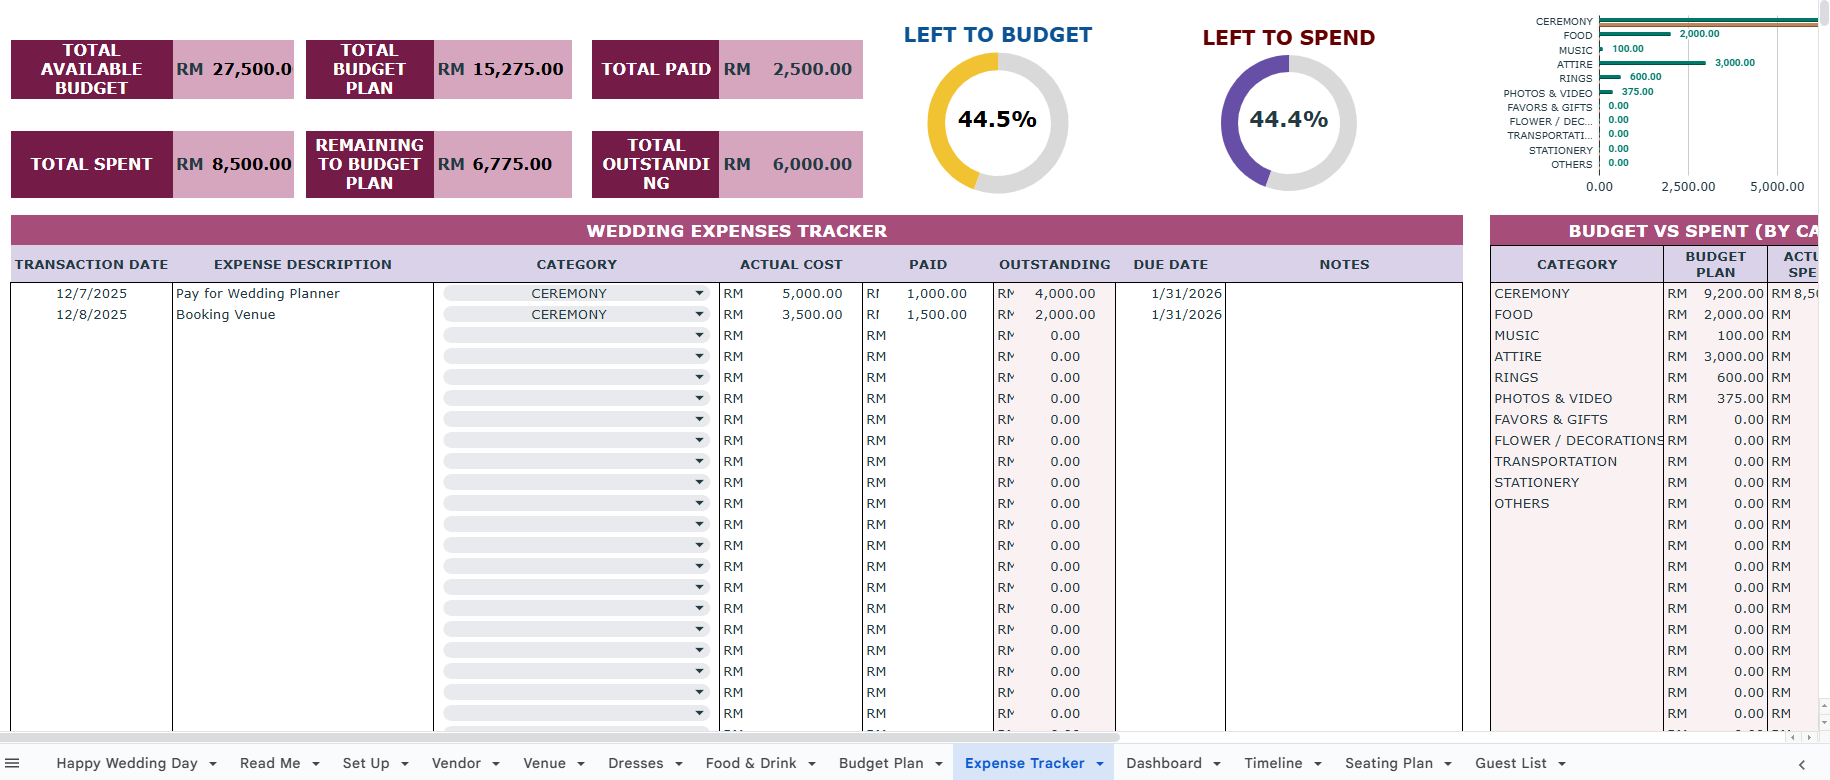Click the horizontal scrollbar above the sheet tabs
This screenshot has height=780, width=1830.
560,737
